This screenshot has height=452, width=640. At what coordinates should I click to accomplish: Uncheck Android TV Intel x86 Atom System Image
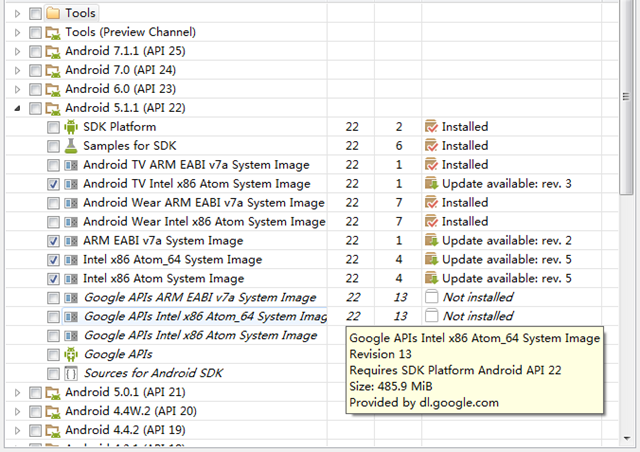pos(53,184)
